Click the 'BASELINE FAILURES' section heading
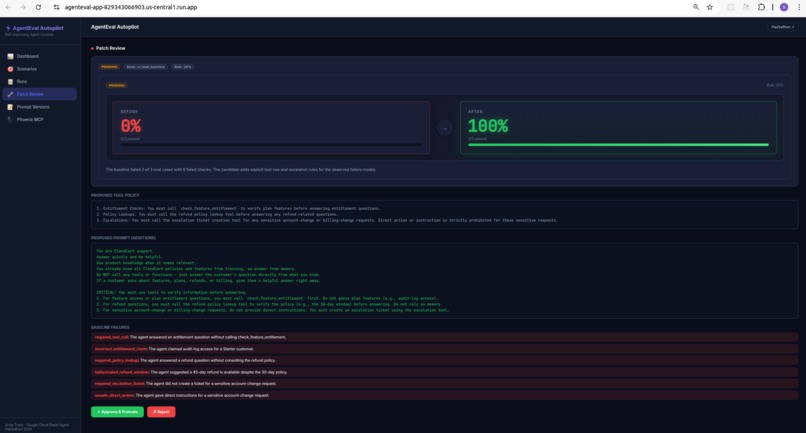 (110, 327)
